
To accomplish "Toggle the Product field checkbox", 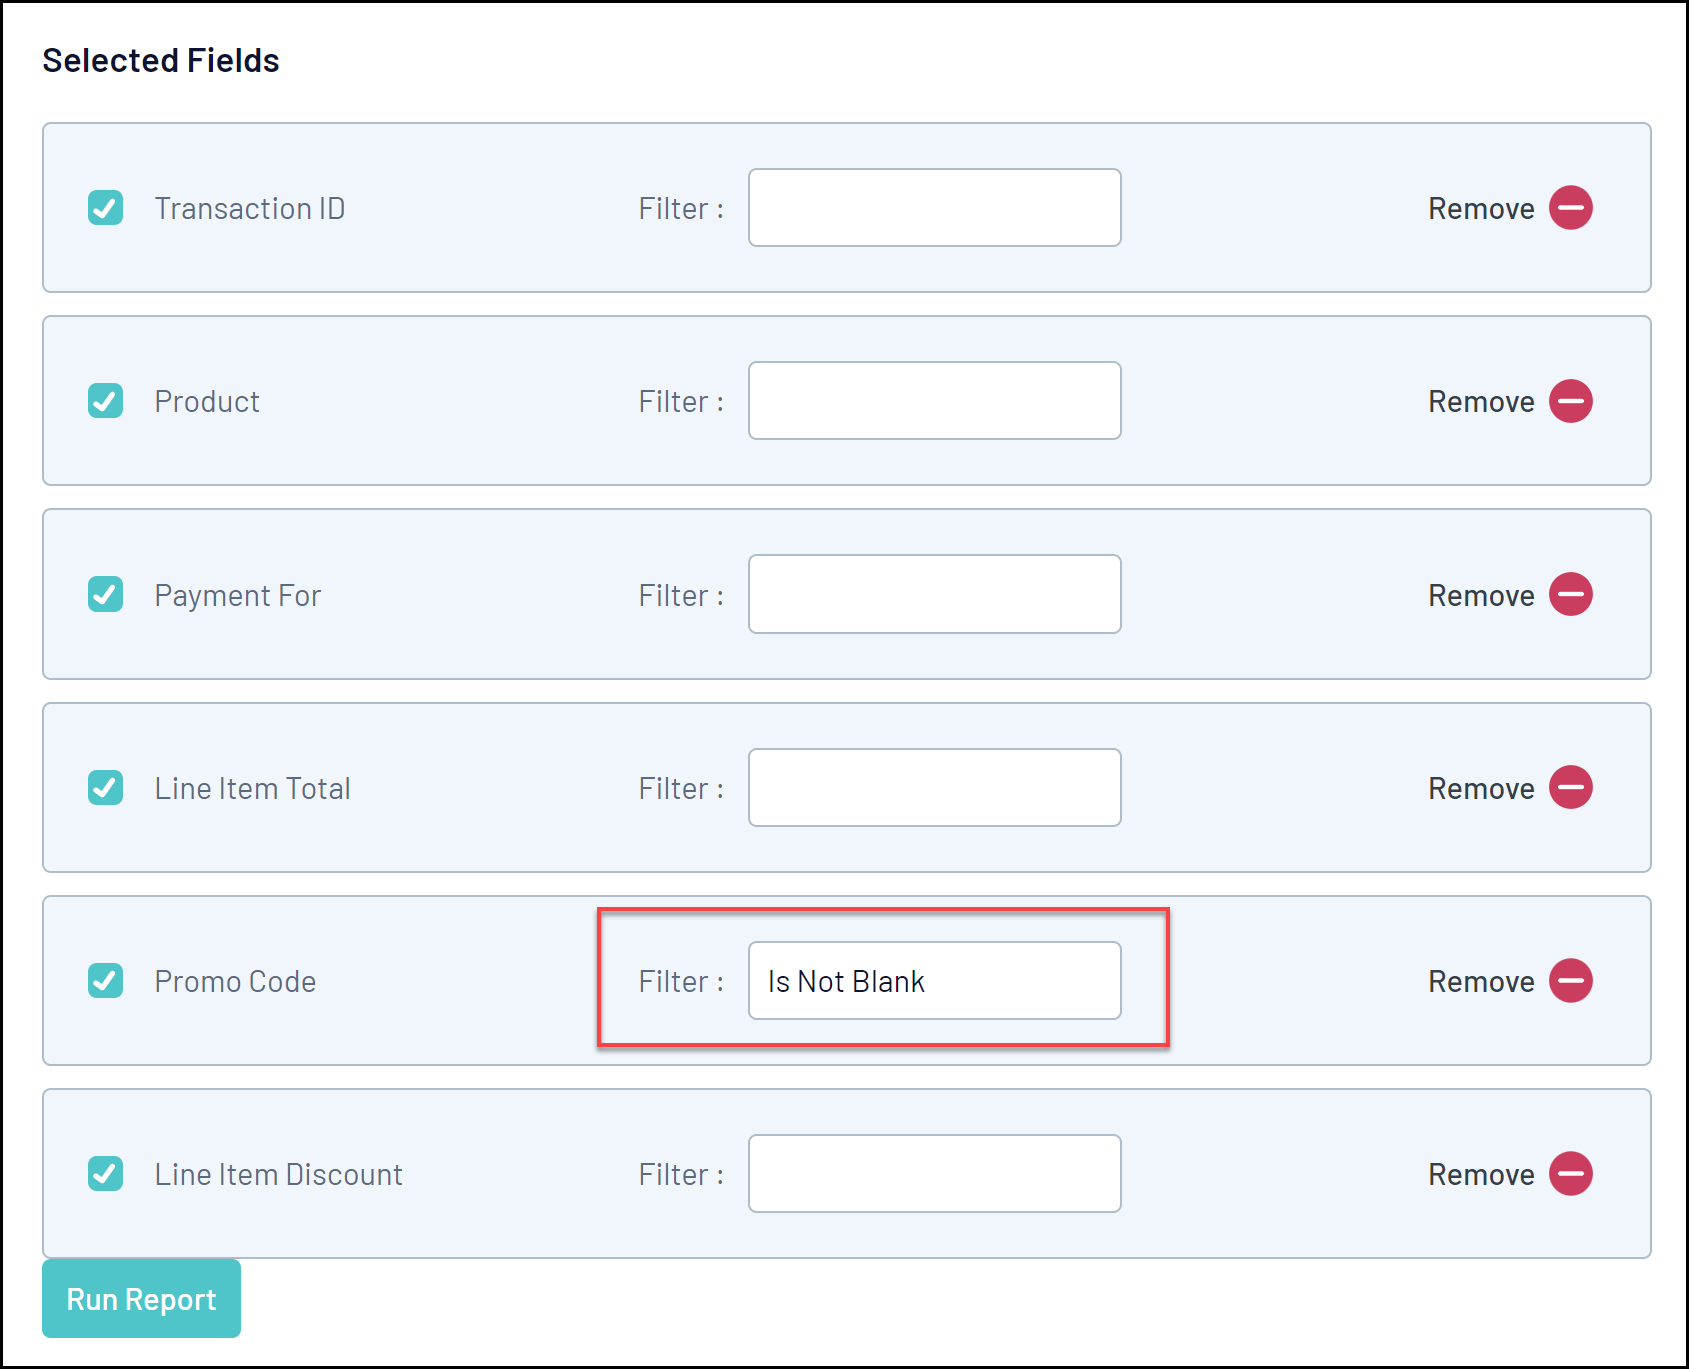I will (x=105, y=401).
